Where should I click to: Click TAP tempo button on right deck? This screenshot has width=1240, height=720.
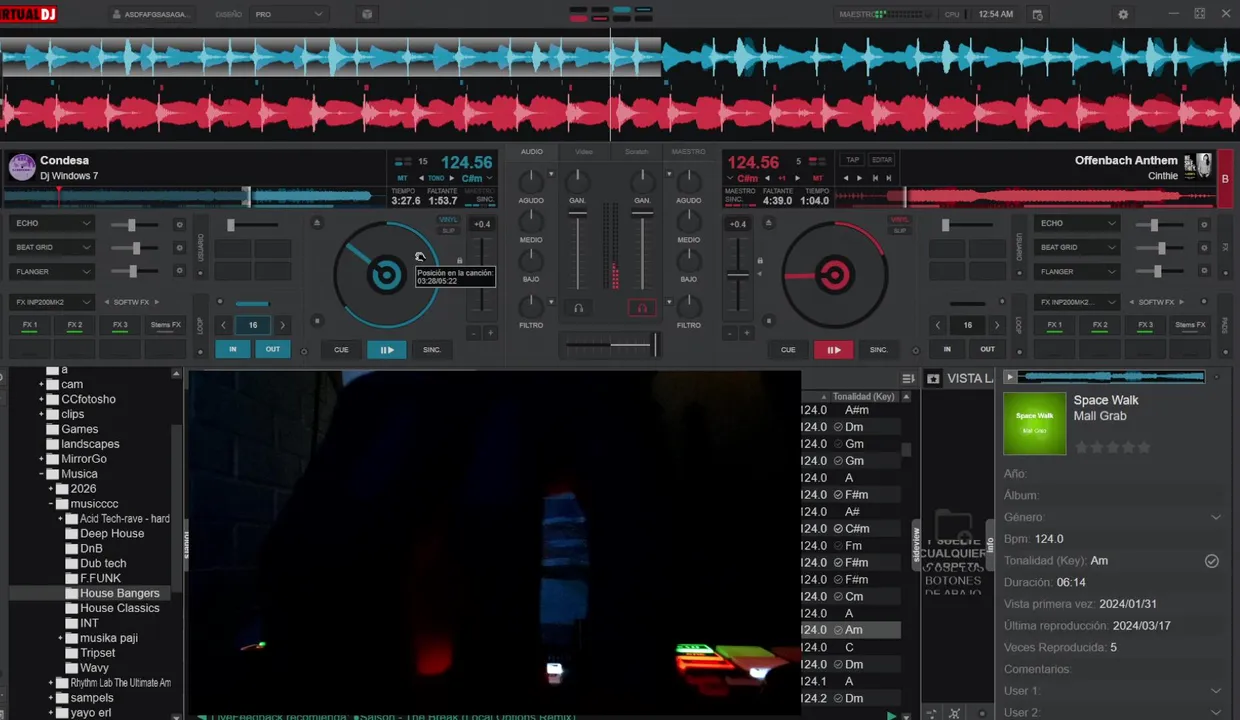point(852,160)
